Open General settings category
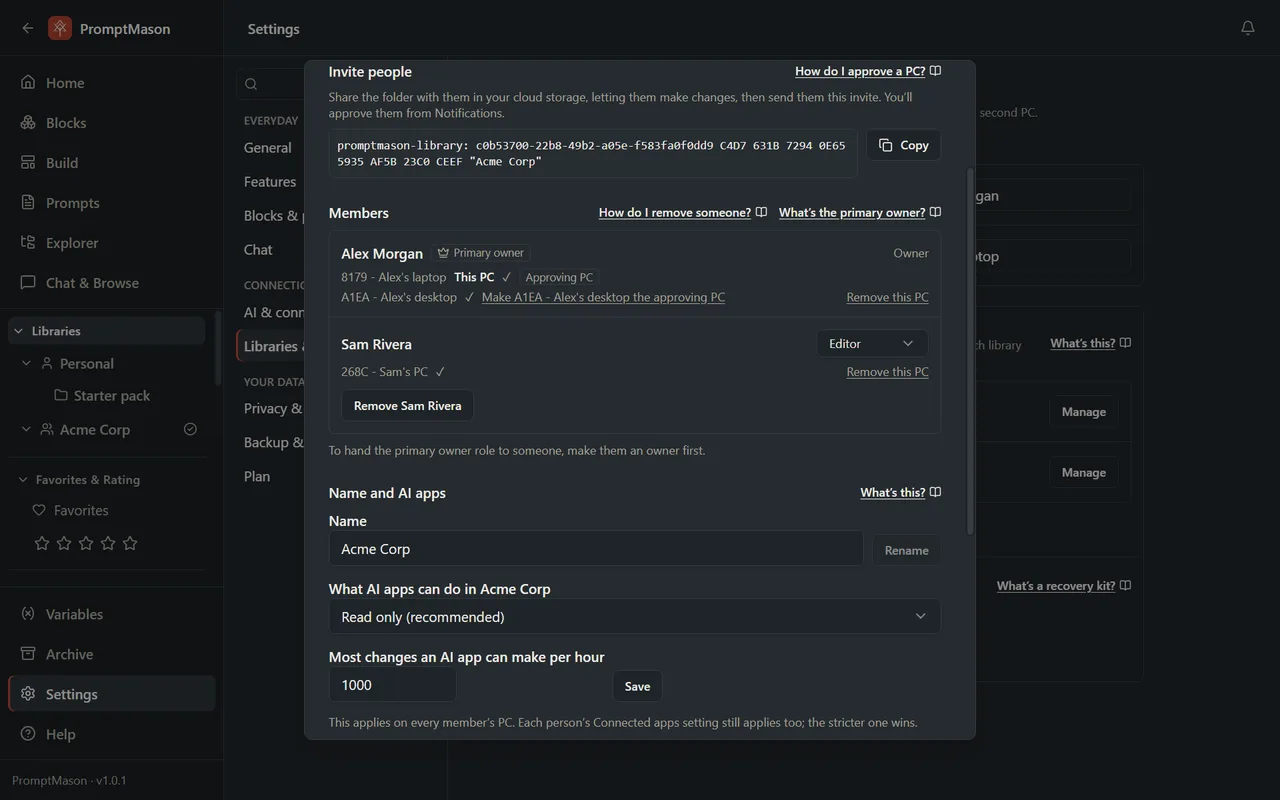 [x=268, y=148]
